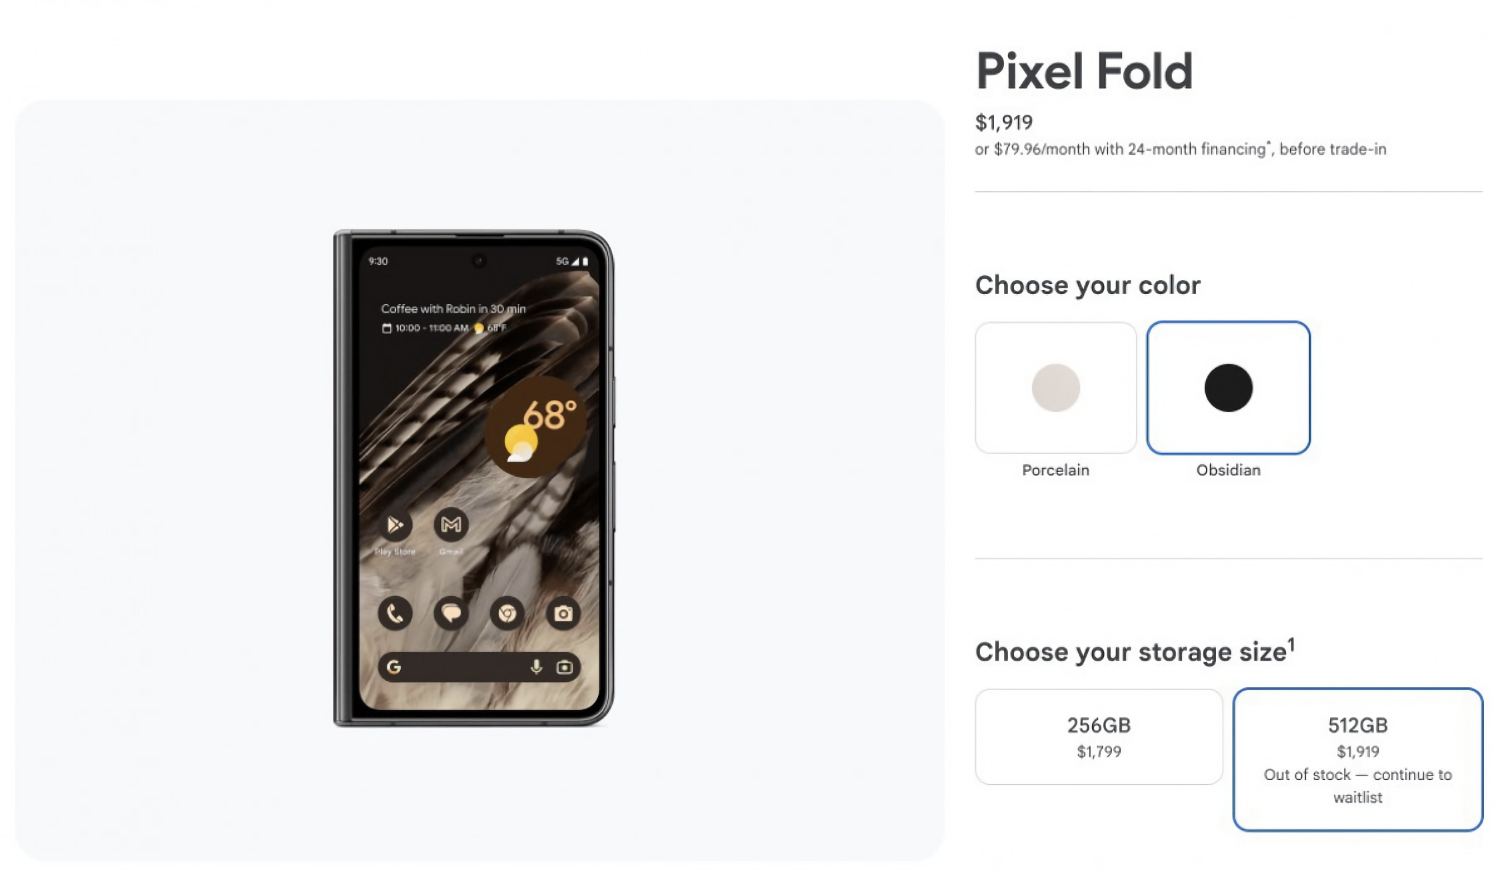Click the Pixel Fold title heading
This screenshot has height=877, width=1500.
(x=1084, y=71)
